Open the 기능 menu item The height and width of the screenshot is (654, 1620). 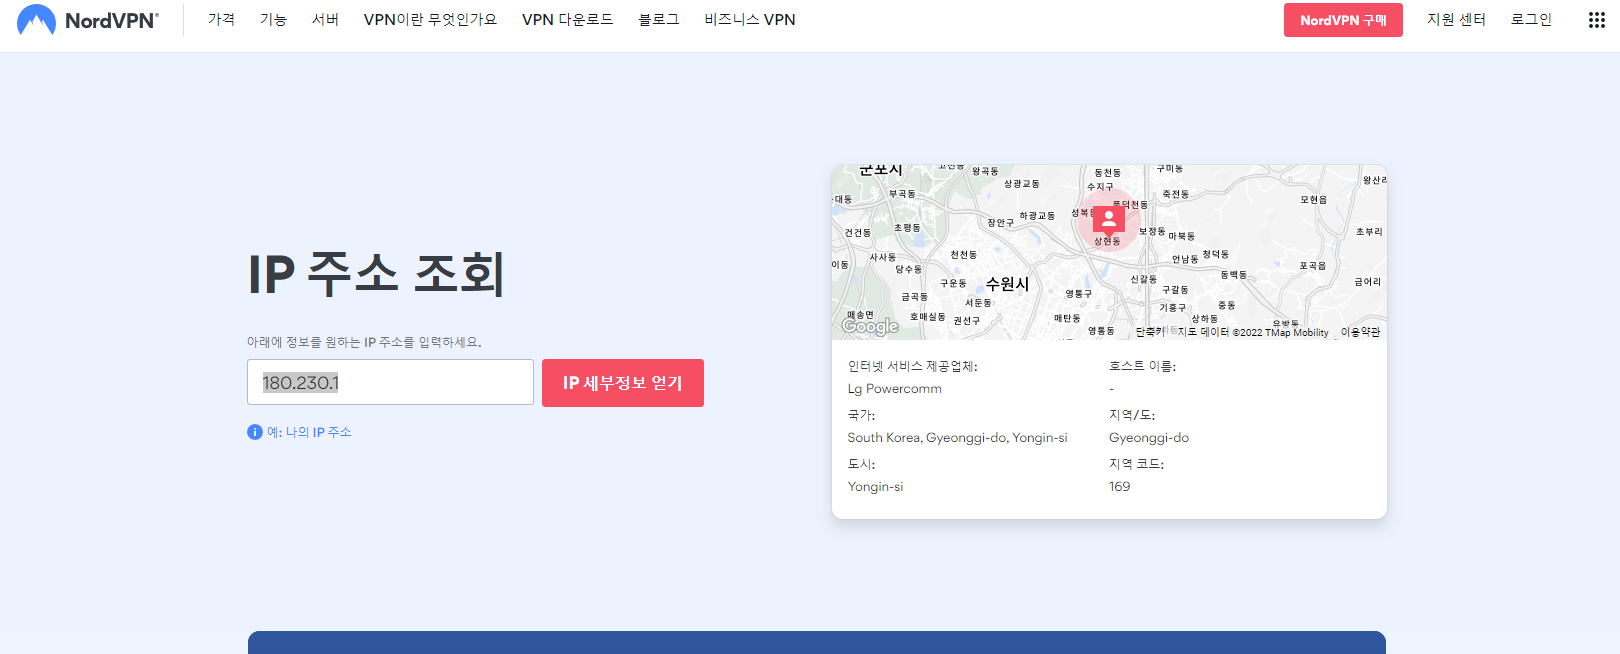coord(273,20)
